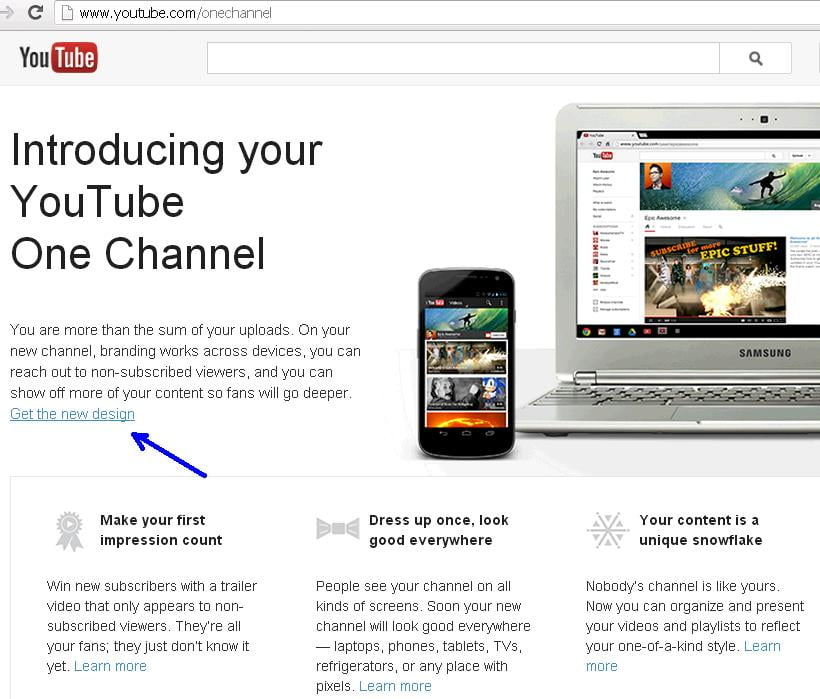Click "Dress up once, look good everywhere" heading

tap(439, 530)
